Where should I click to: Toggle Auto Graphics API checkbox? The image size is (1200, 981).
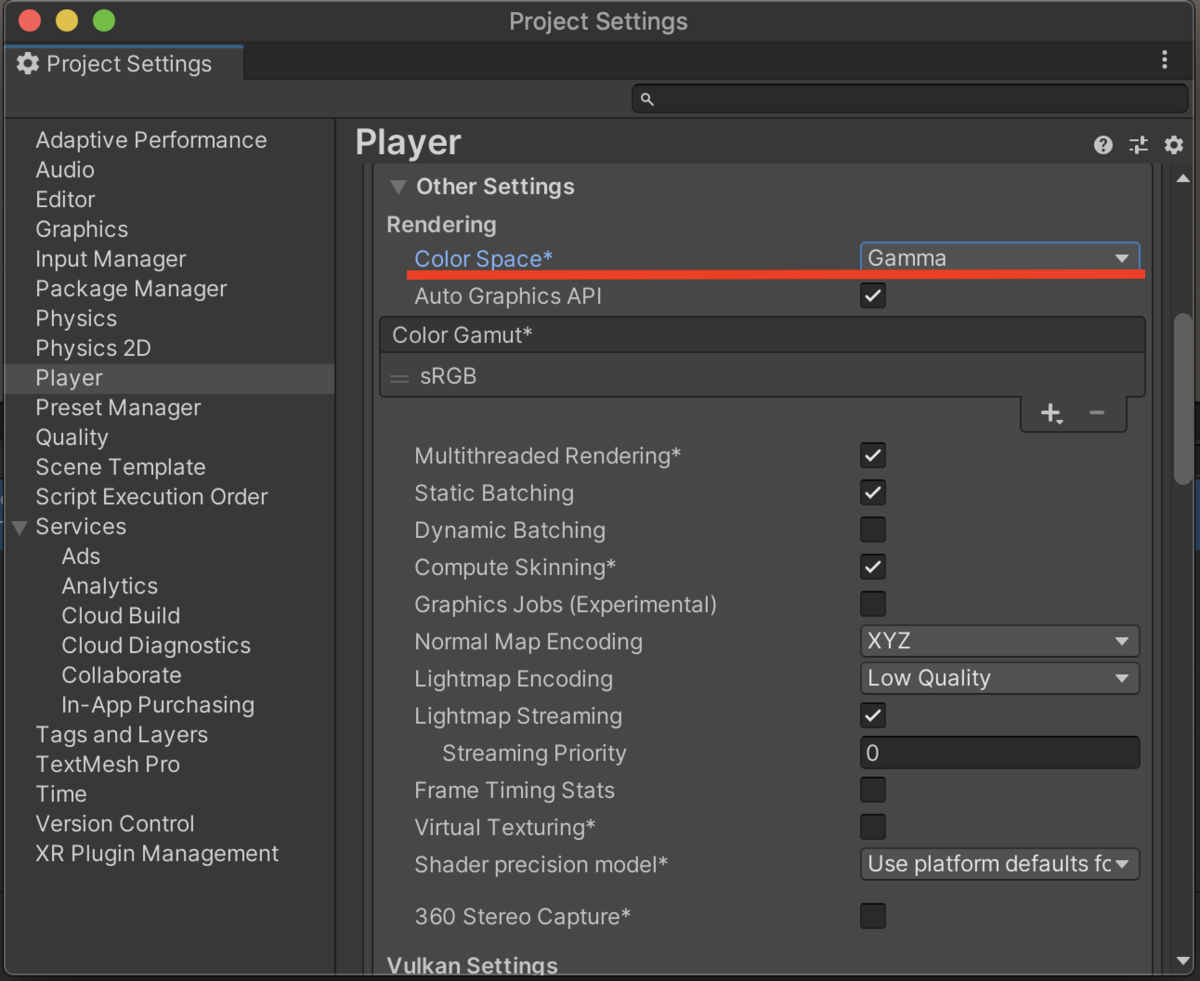point(873,295)
